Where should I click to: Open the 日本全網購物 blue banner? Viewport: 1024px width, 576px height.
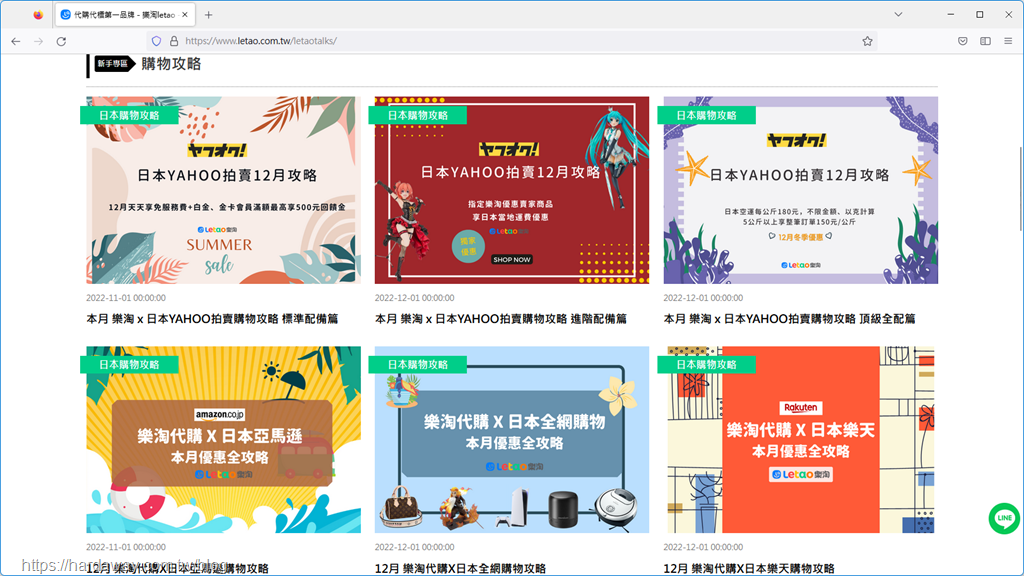(512, 440)
